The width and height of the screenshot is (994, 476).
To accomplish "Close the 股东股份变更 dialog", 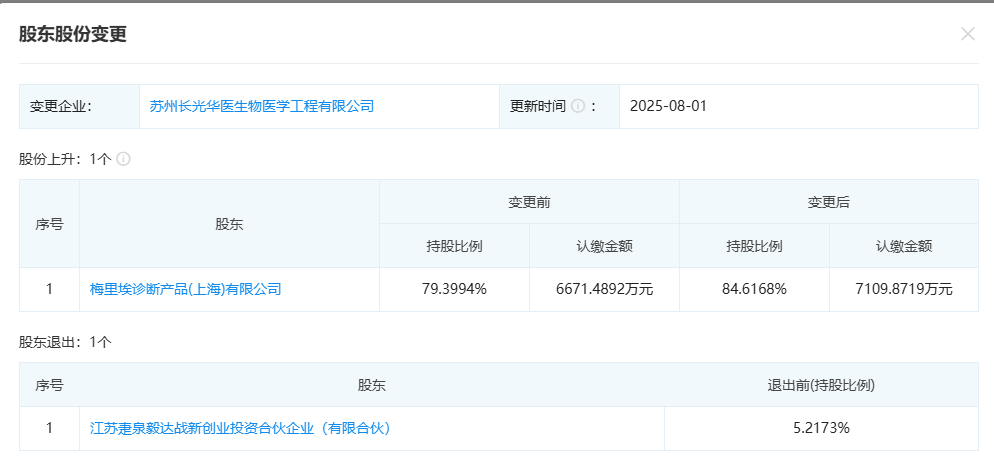I will (x=967, y=34).
